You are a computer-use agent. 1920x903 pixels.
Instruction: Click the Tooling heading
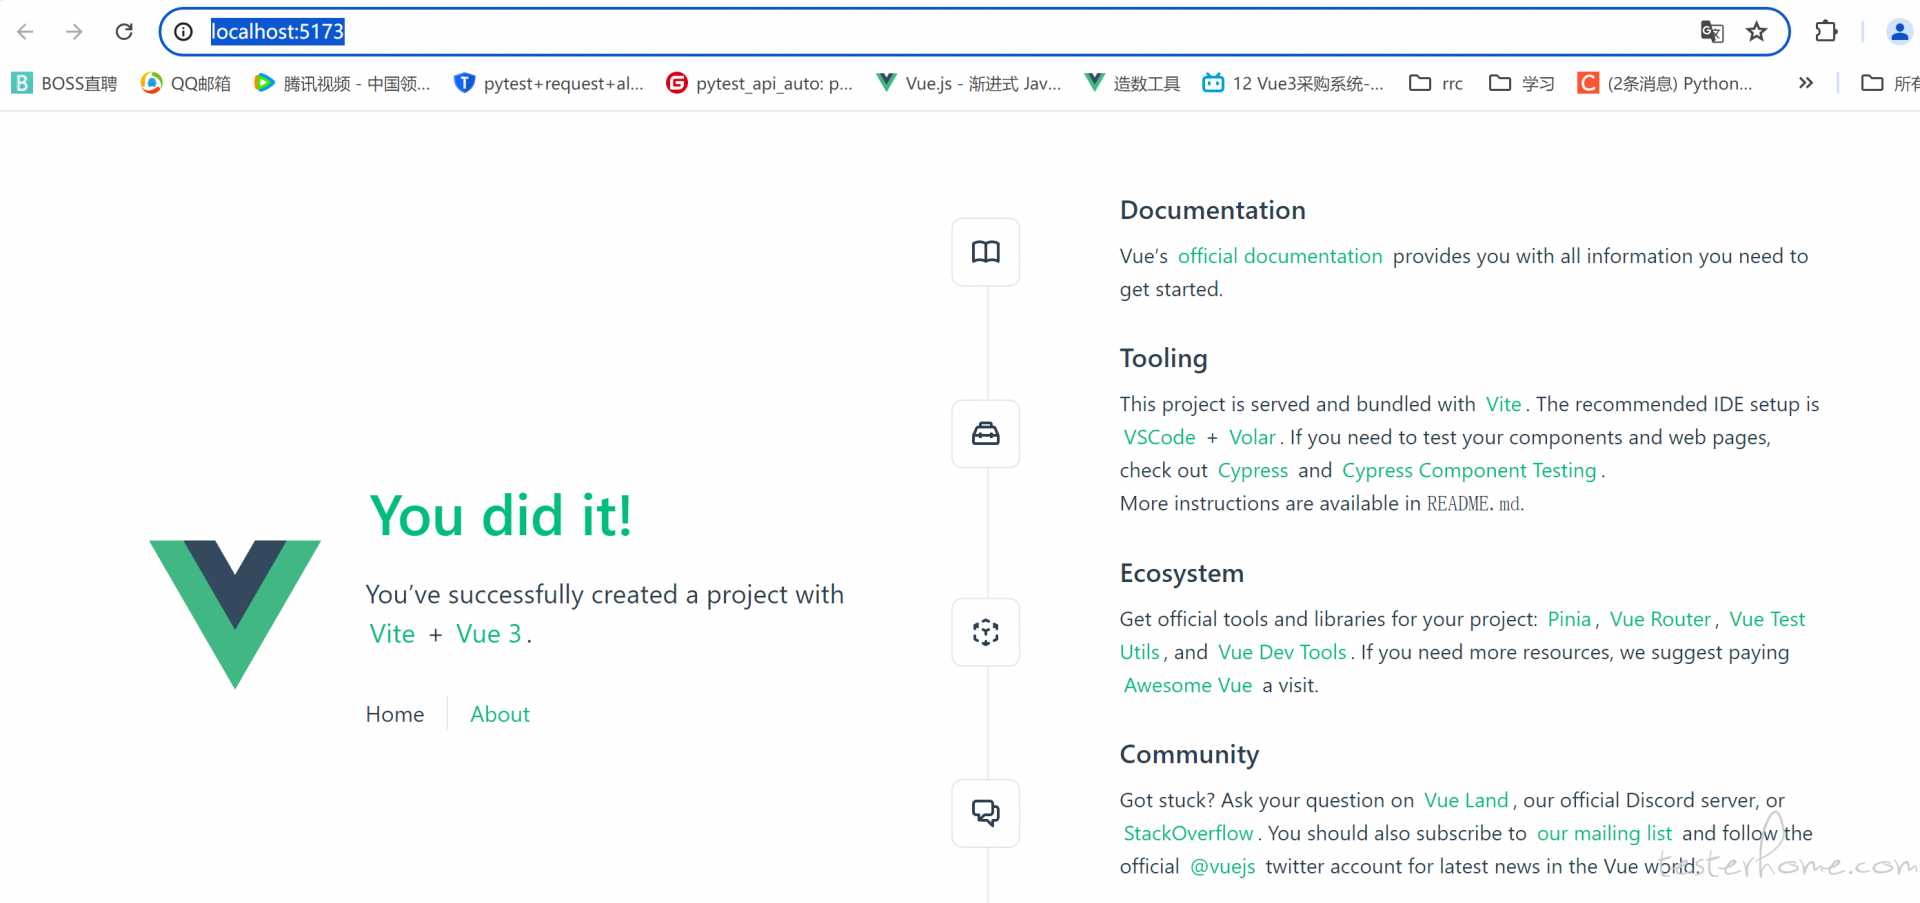(1164, 358)
